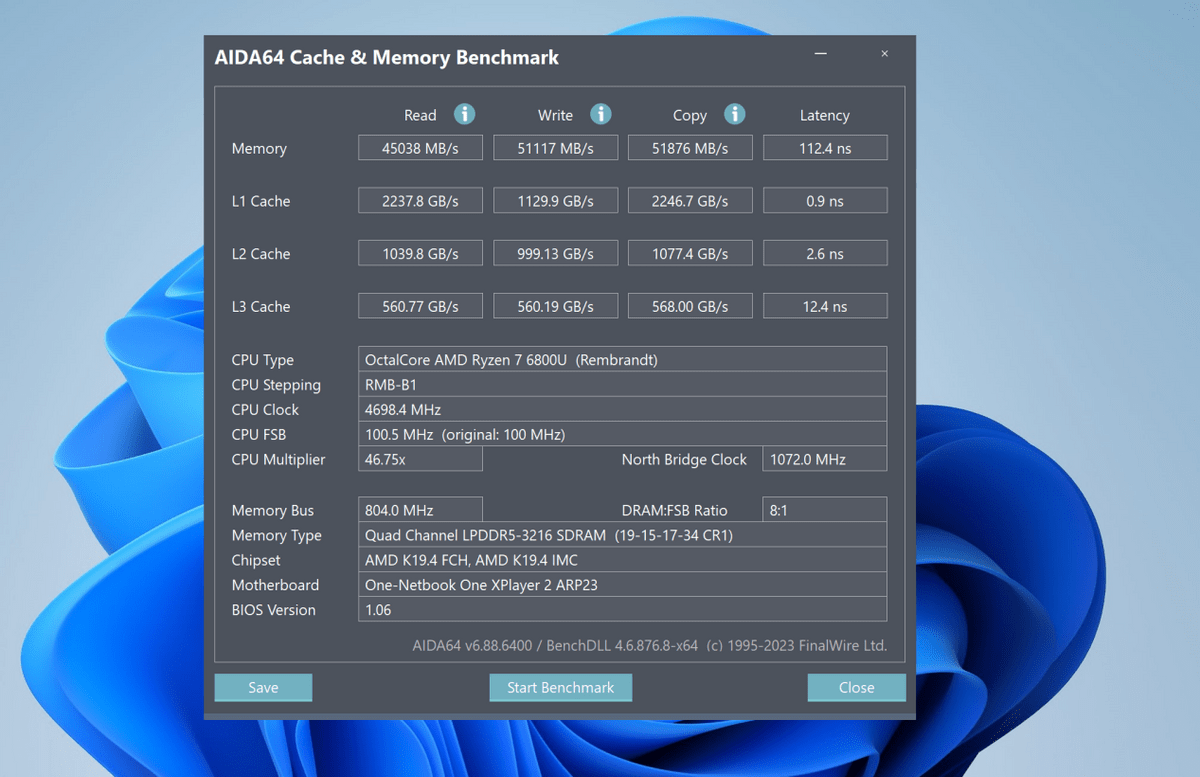Click L2 Cache write 999.13 GB/s

pos(555,254)
